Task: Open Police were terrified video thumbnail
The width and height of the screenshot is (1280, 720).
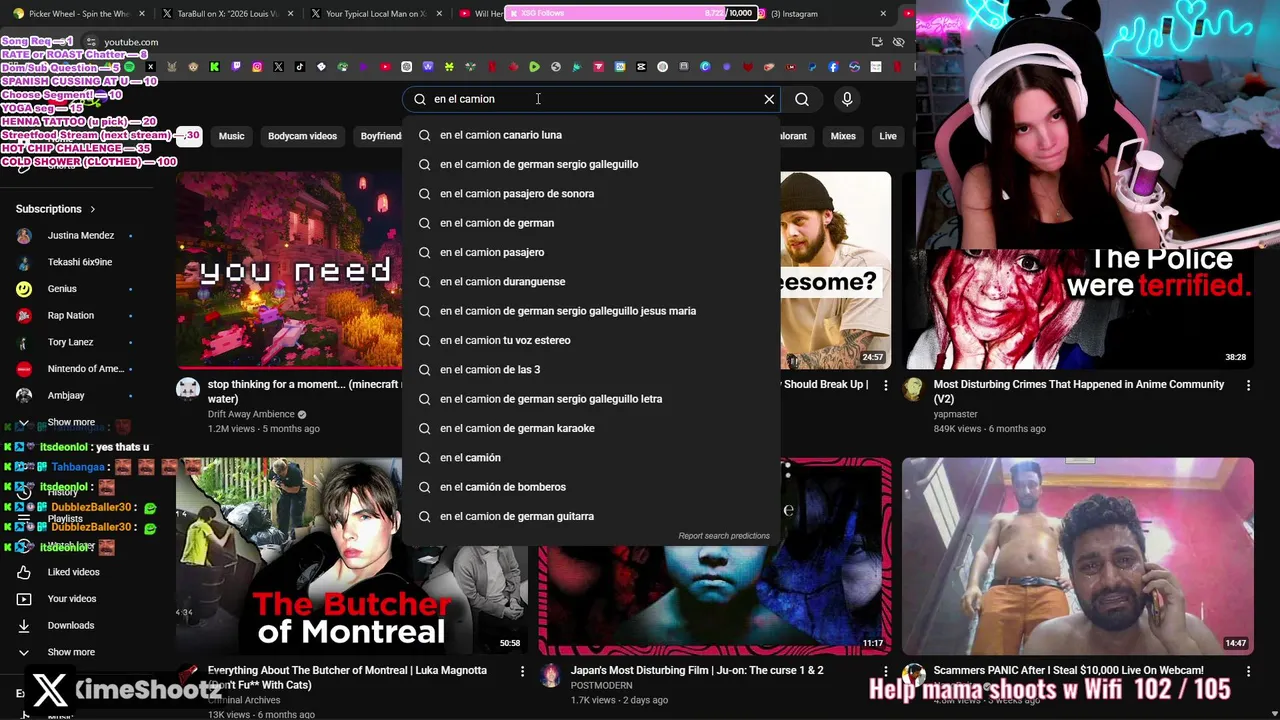Action: click(1077, 270)
